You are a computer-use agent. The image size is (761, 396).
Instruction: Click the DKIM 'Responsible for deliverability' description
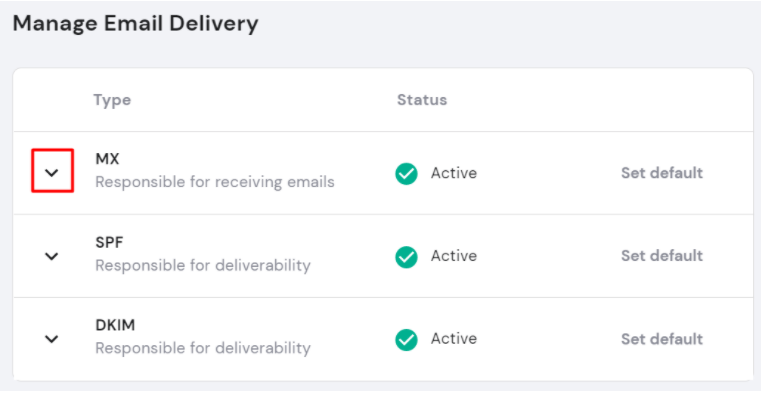pos(203,348)
